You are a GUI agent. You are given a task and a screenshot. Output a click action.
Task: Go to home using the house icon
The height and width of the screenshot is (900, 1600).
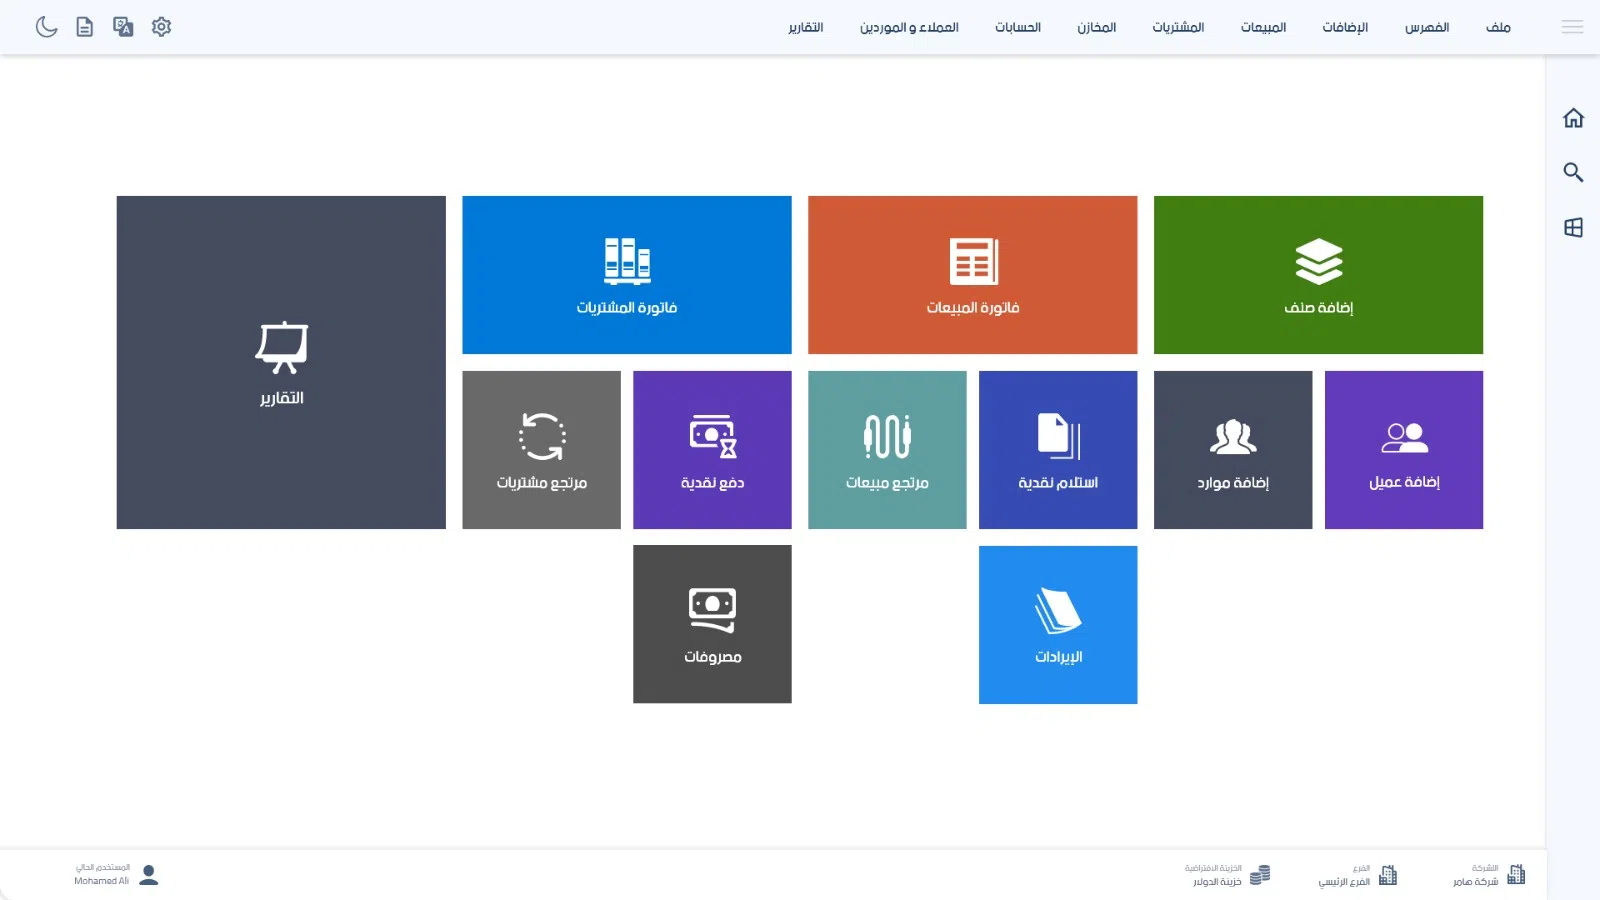click(x=1573, y=118)
